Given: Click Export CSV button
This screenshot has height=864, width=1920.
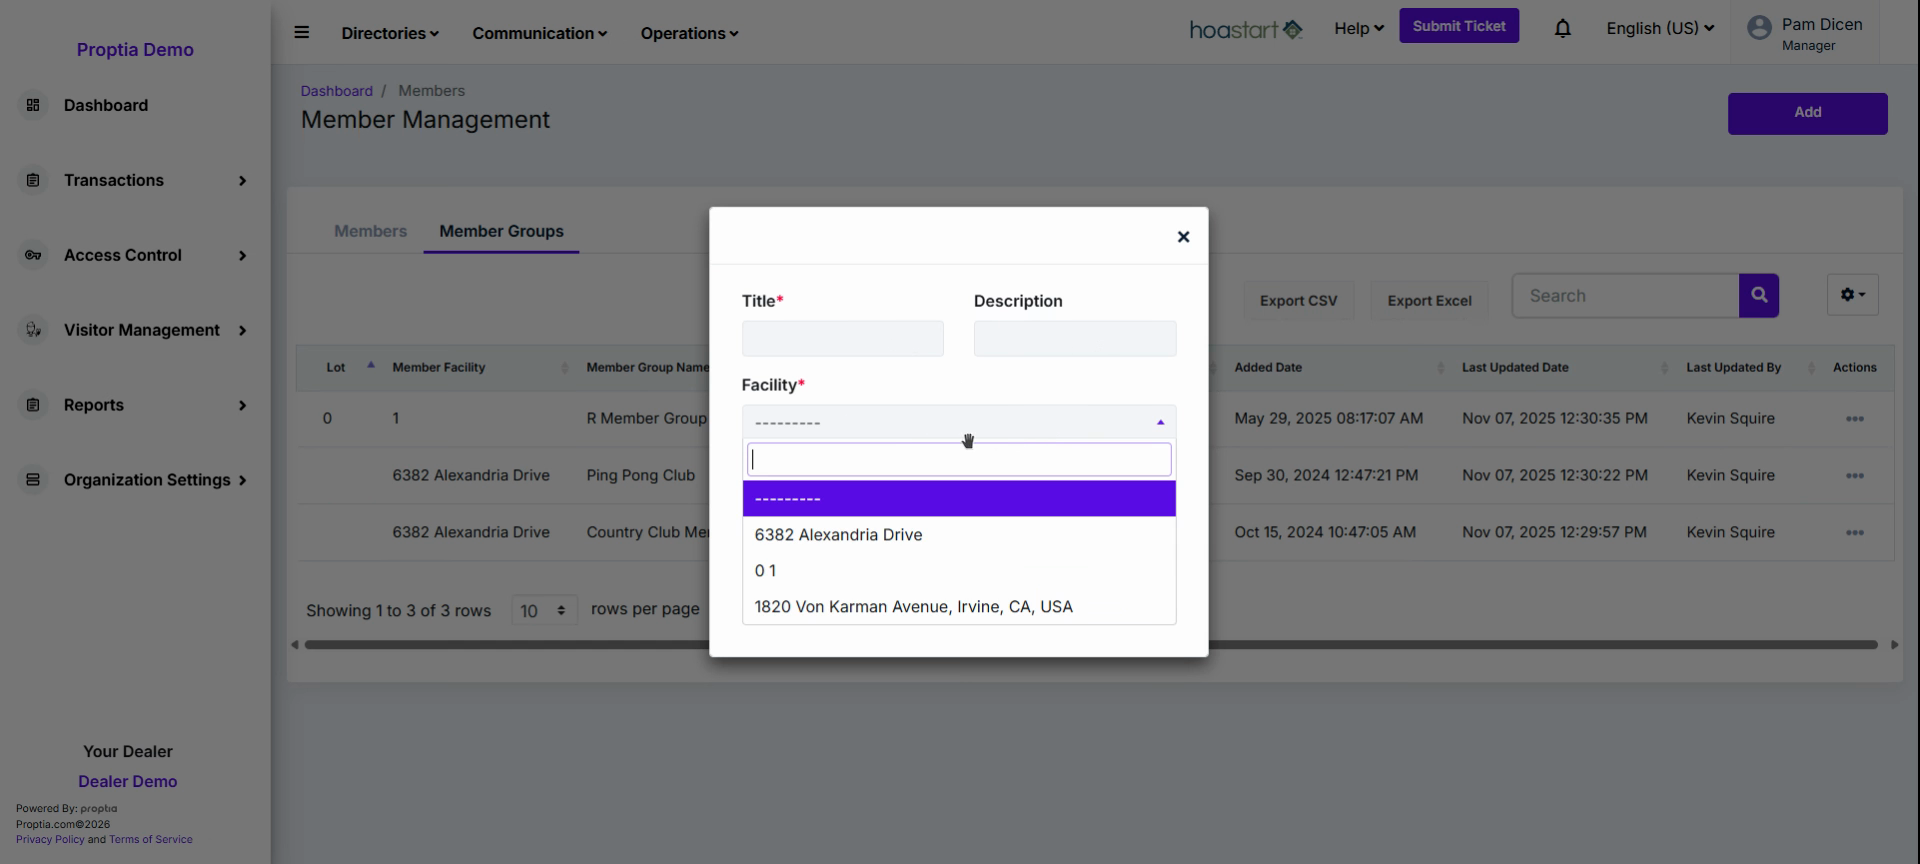Looking at the screenshot, I should [1298, 300].
